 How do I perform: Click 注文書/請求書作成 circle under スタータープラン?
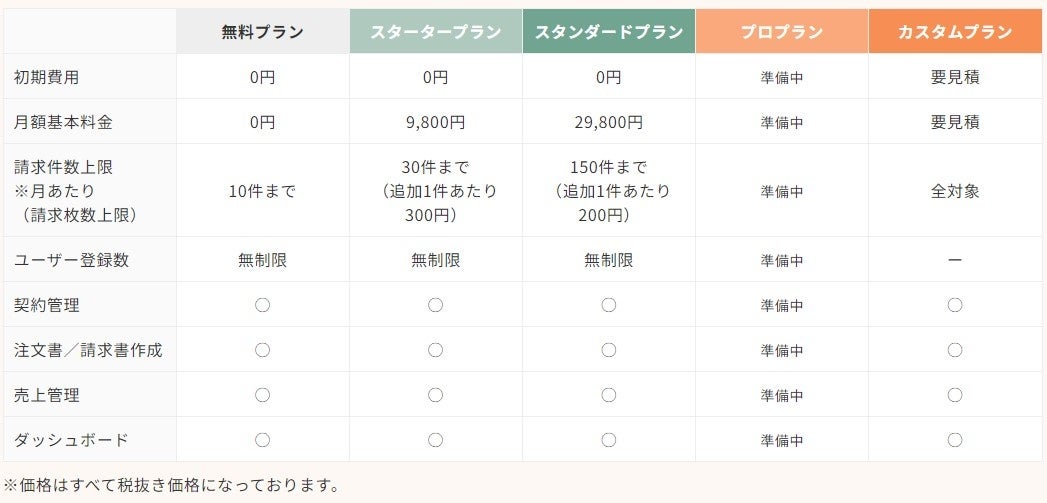[x=435, y=350]
